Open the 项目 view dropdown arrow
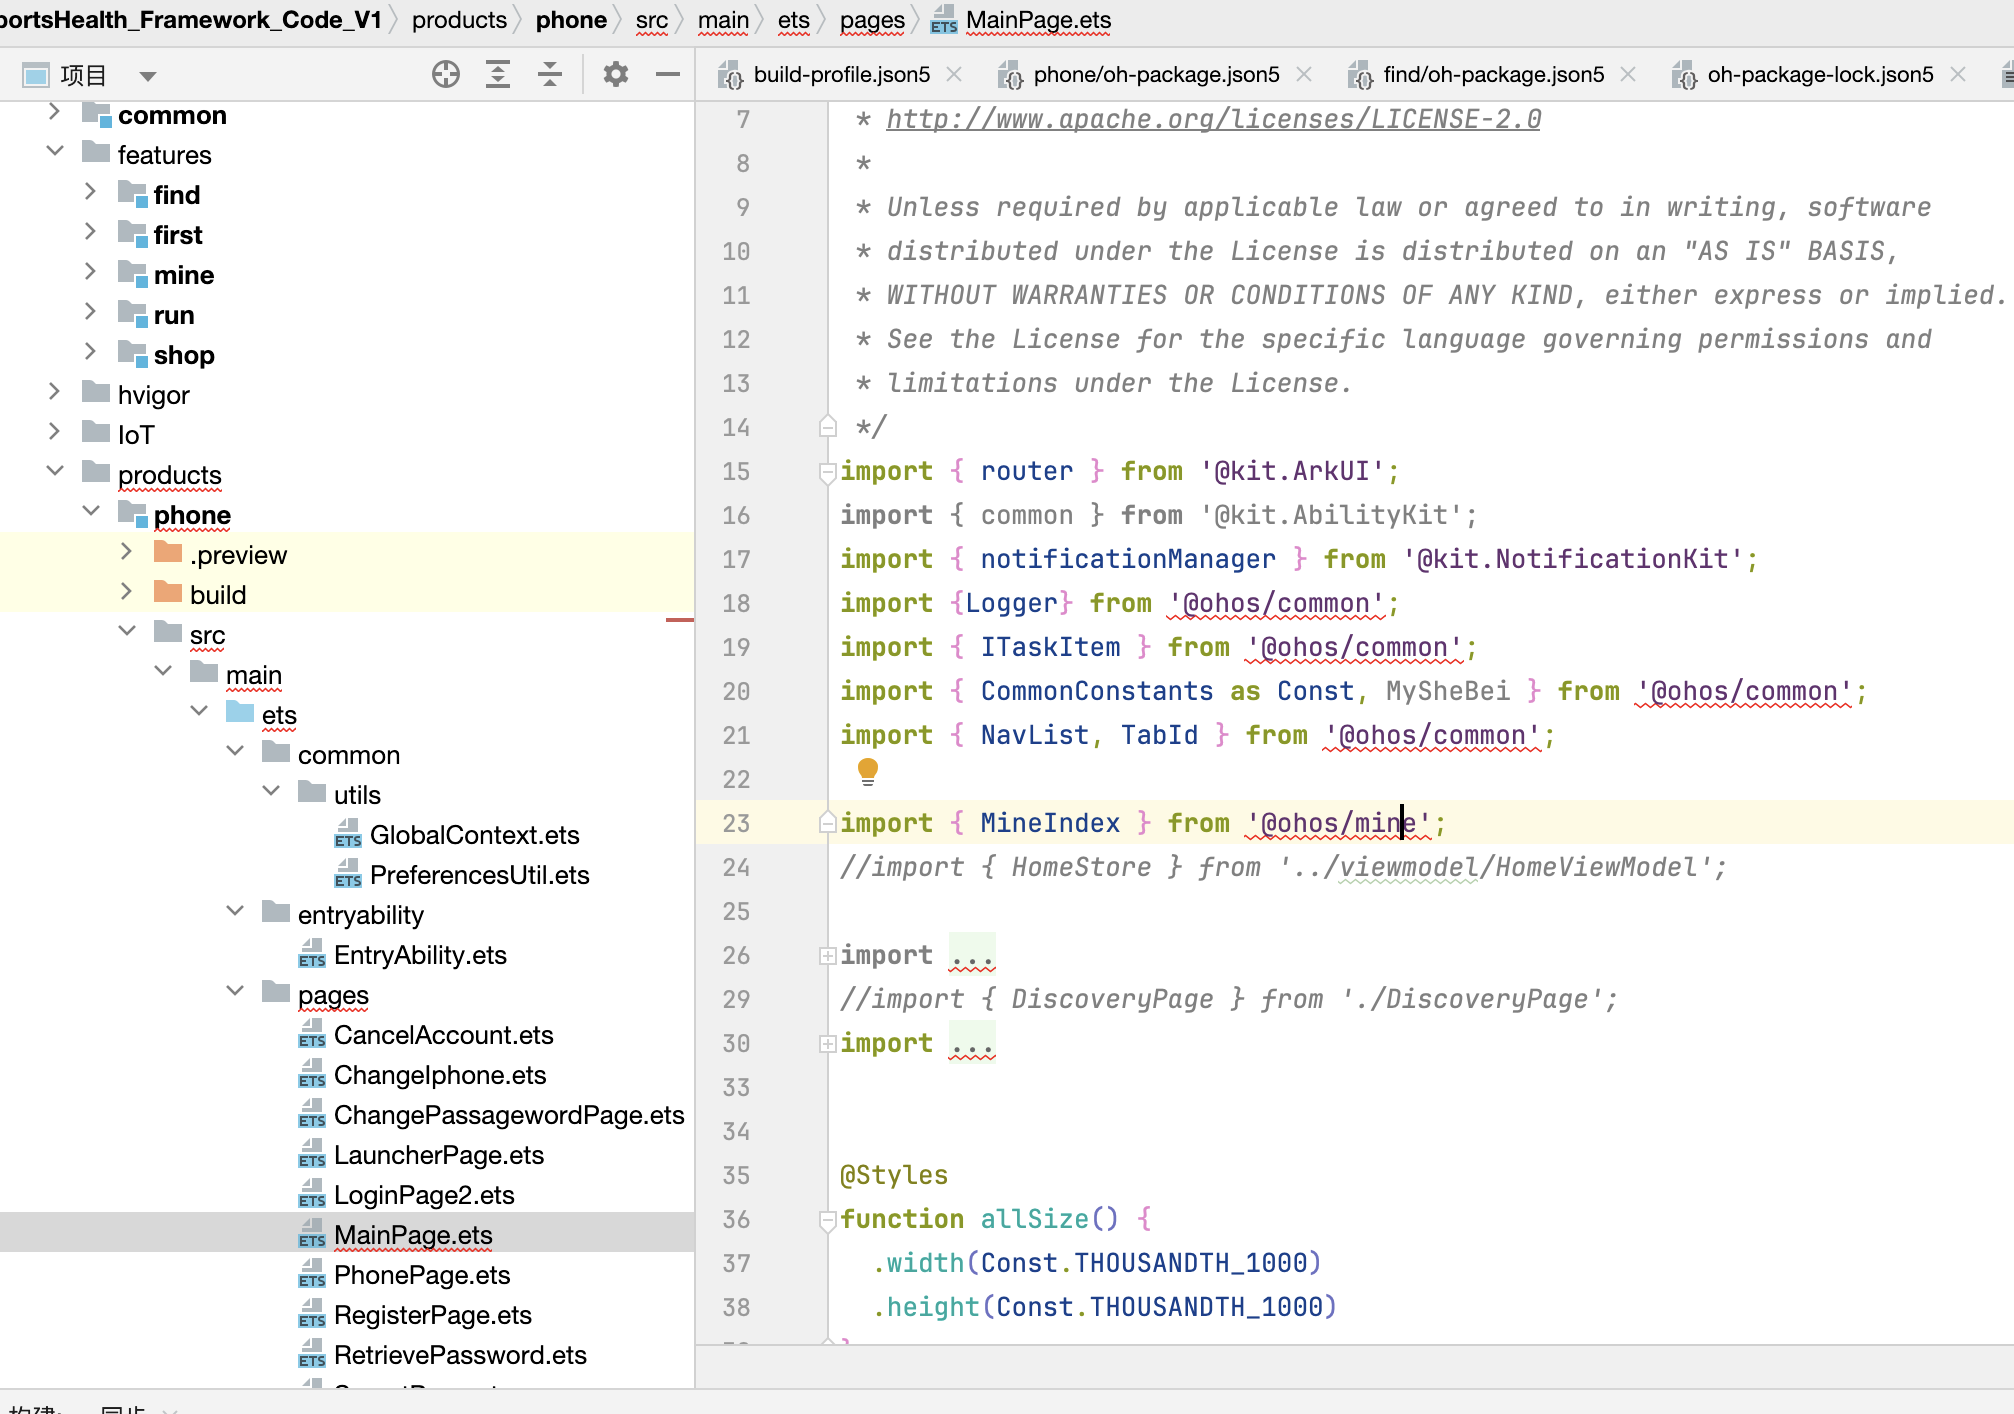2014x1414 pixels. pyautogui.click(x=148, y=76)
